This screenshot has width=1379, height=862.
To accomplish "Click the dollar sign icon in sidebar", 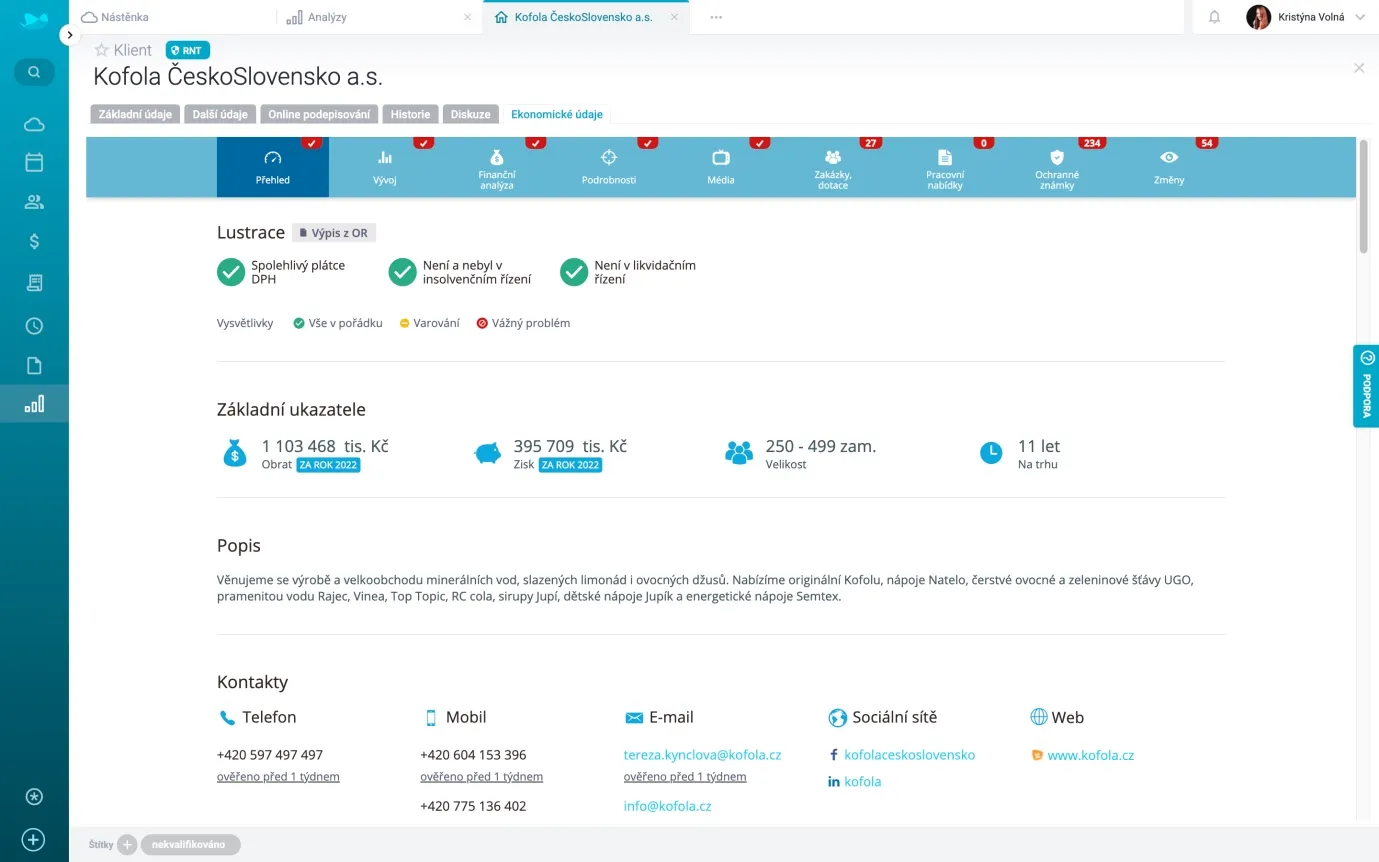I will pos(34,242).
